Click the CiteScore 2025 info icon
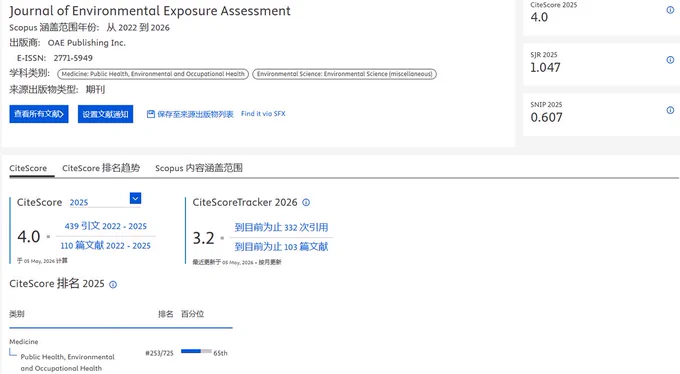 [x=670, y=10]
